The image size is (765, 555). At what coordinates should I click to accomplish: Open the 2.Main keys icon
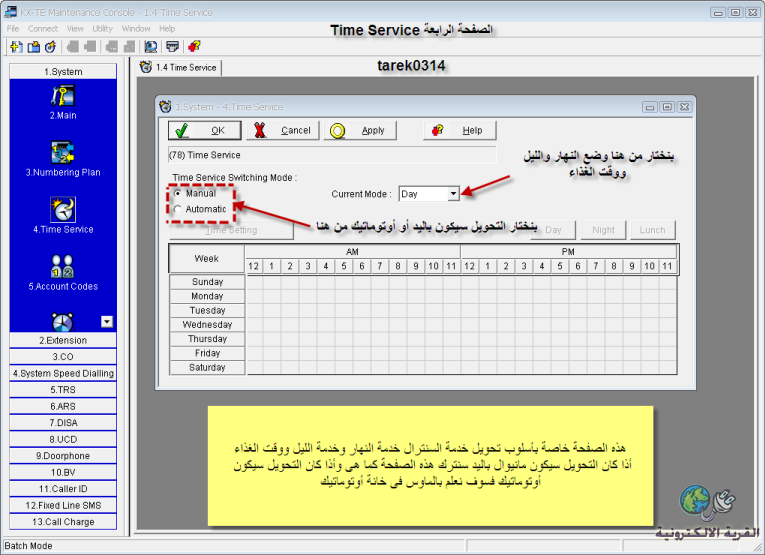tap(63, 95)
